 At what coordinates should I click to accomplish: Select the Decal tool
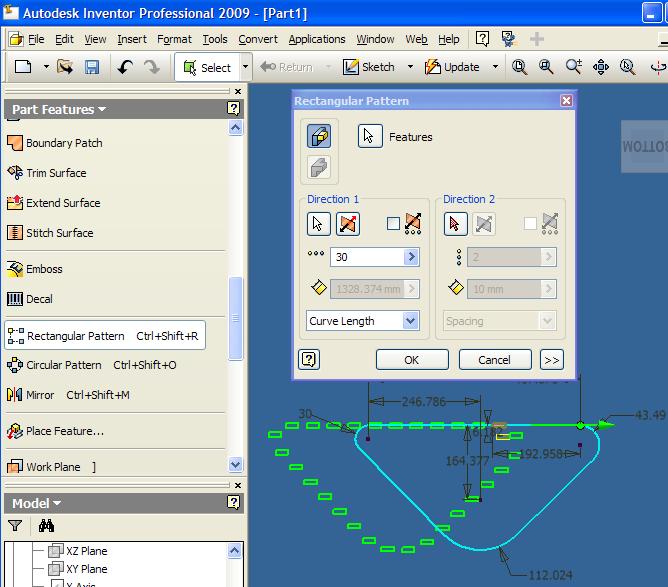(x=30, y=299)
